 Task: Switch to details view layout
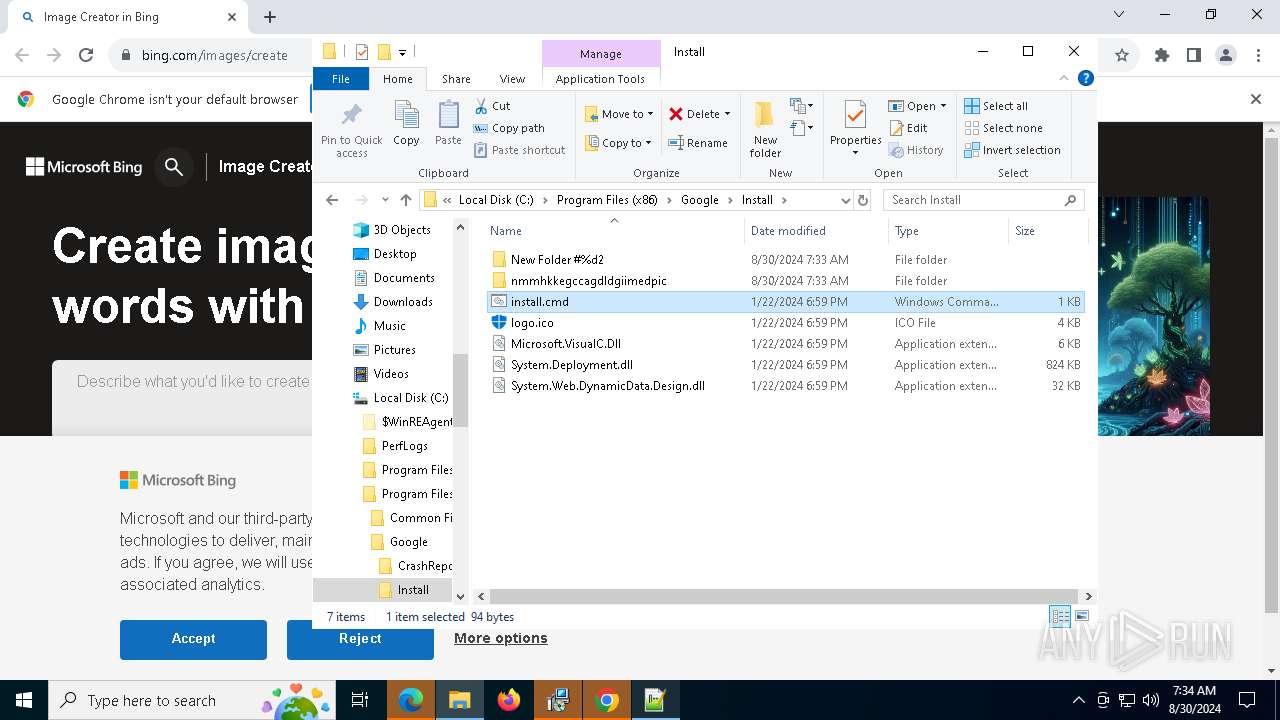point(1060,617)
